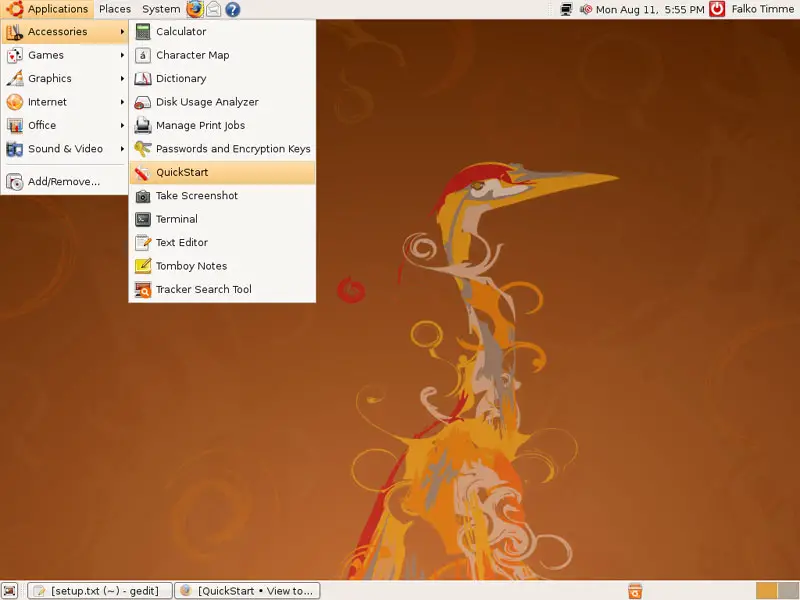800x600 pixels.
Task: Launch the Disk Usage Analyzer icon
Action: [143, 102]
